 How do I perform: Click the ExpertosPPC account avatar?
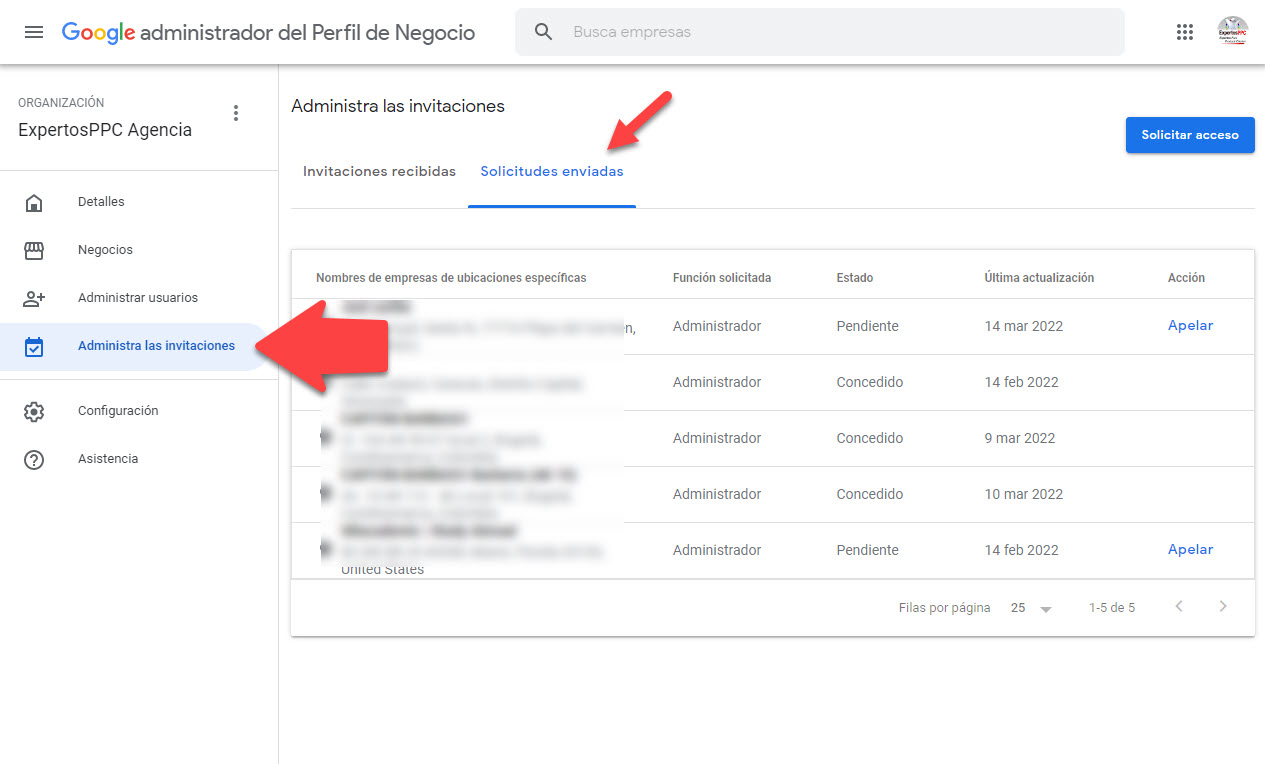coord(1232,32)
